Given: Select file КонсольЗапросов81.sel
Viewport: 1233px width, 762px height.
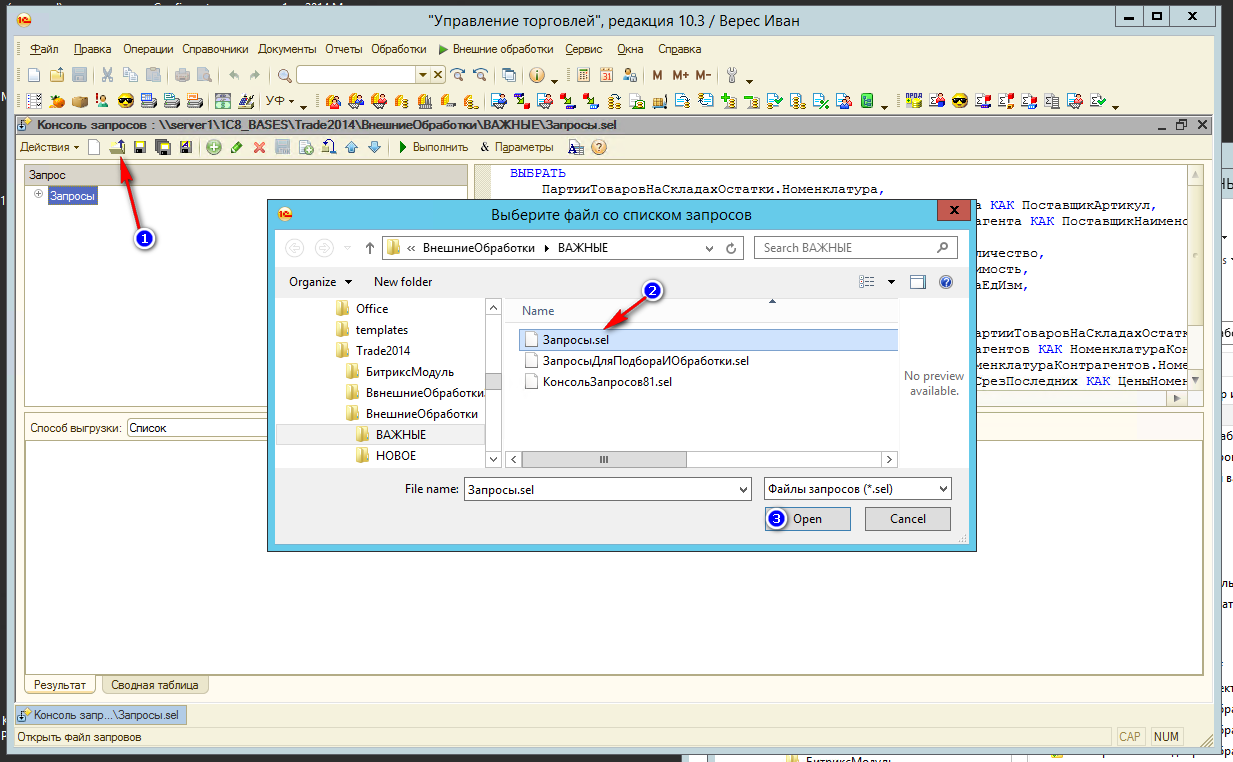Looking at the screenshot, I should [x=607, y=381].
